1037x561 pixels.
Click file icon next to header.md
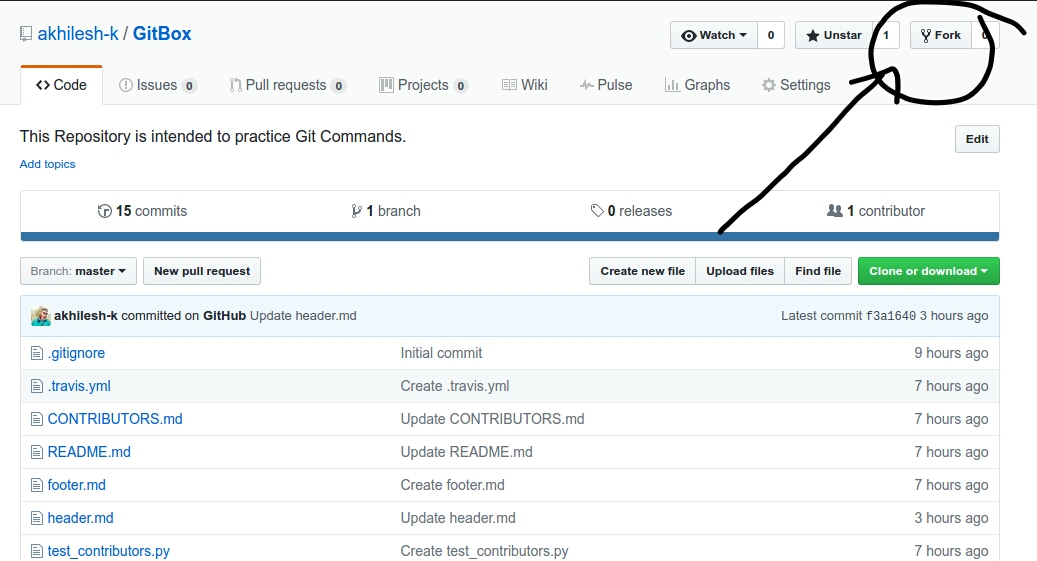point(37,519)
